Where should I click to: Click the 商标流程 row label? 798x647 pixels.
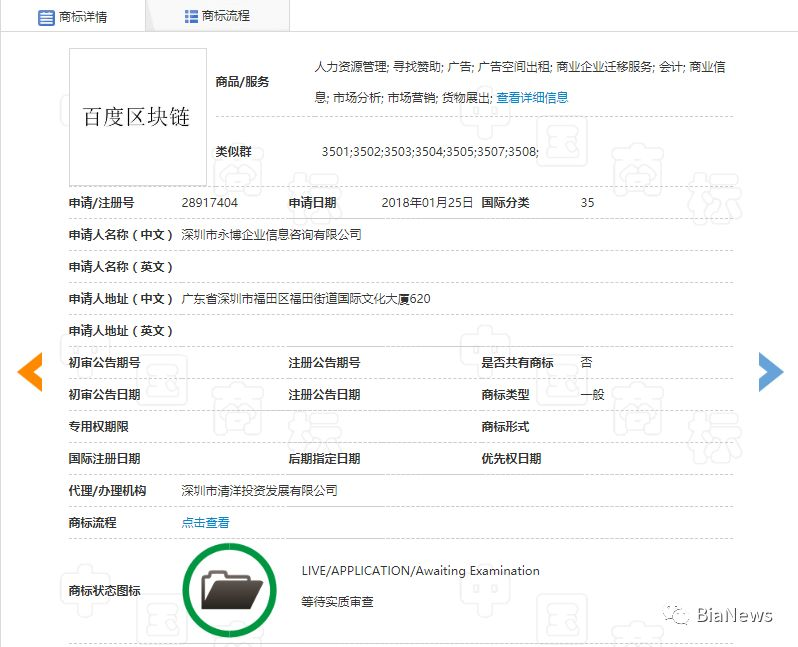click(93, 523)
